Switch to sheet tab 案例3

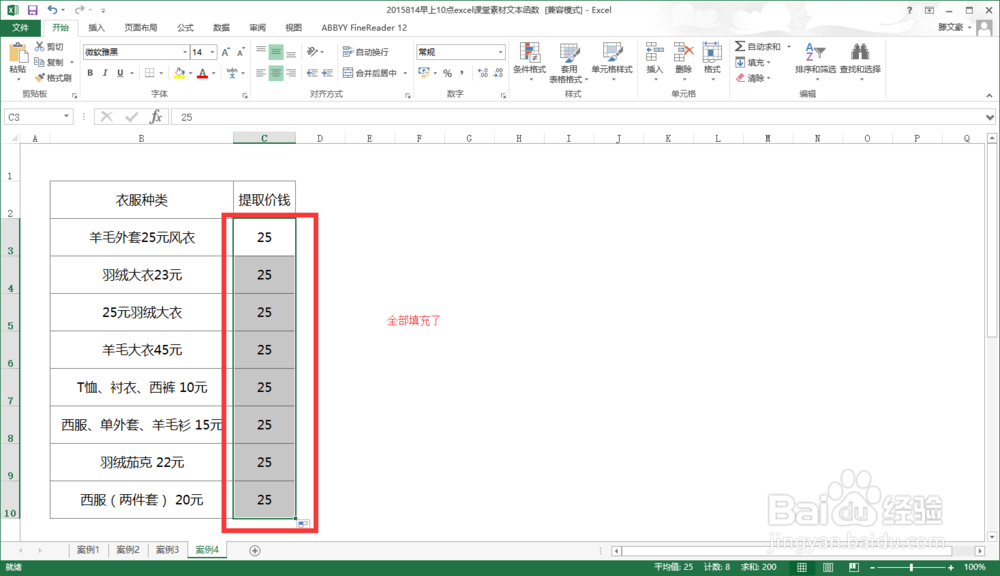pos(167,550)
